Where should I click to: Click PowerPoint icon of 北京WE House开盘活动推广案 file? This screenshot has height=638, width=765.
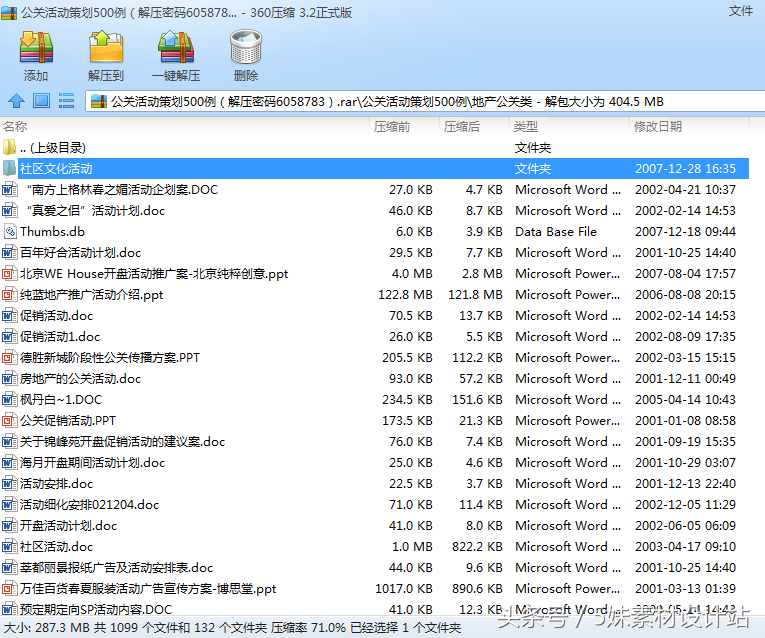click(9, 274)
